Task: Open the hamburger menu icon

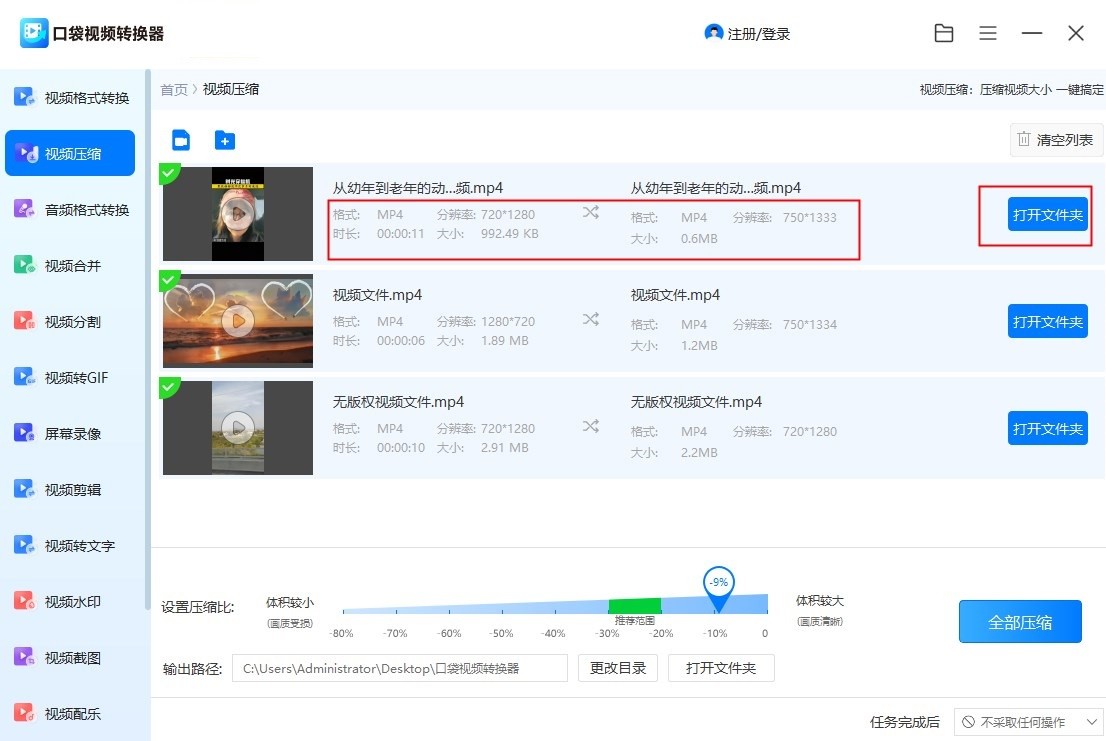Action: [x=988, y=33]
